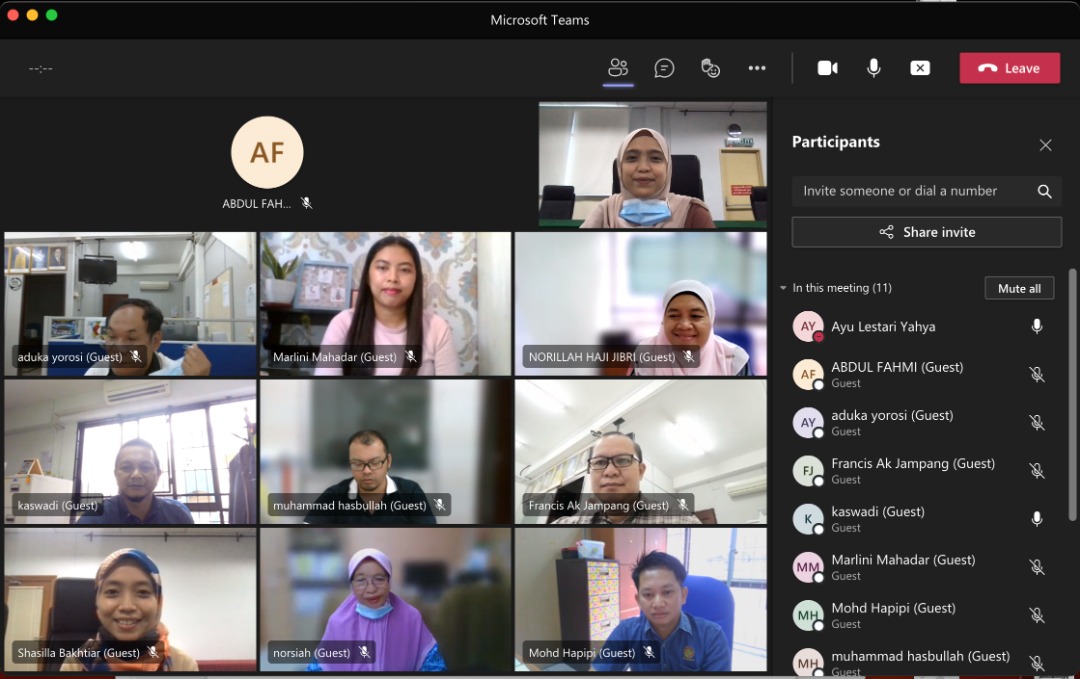Click ABDUL FAHMI's AF avatar in participant list
Viewport: 1080px width, 679px height.
point(808,375)
